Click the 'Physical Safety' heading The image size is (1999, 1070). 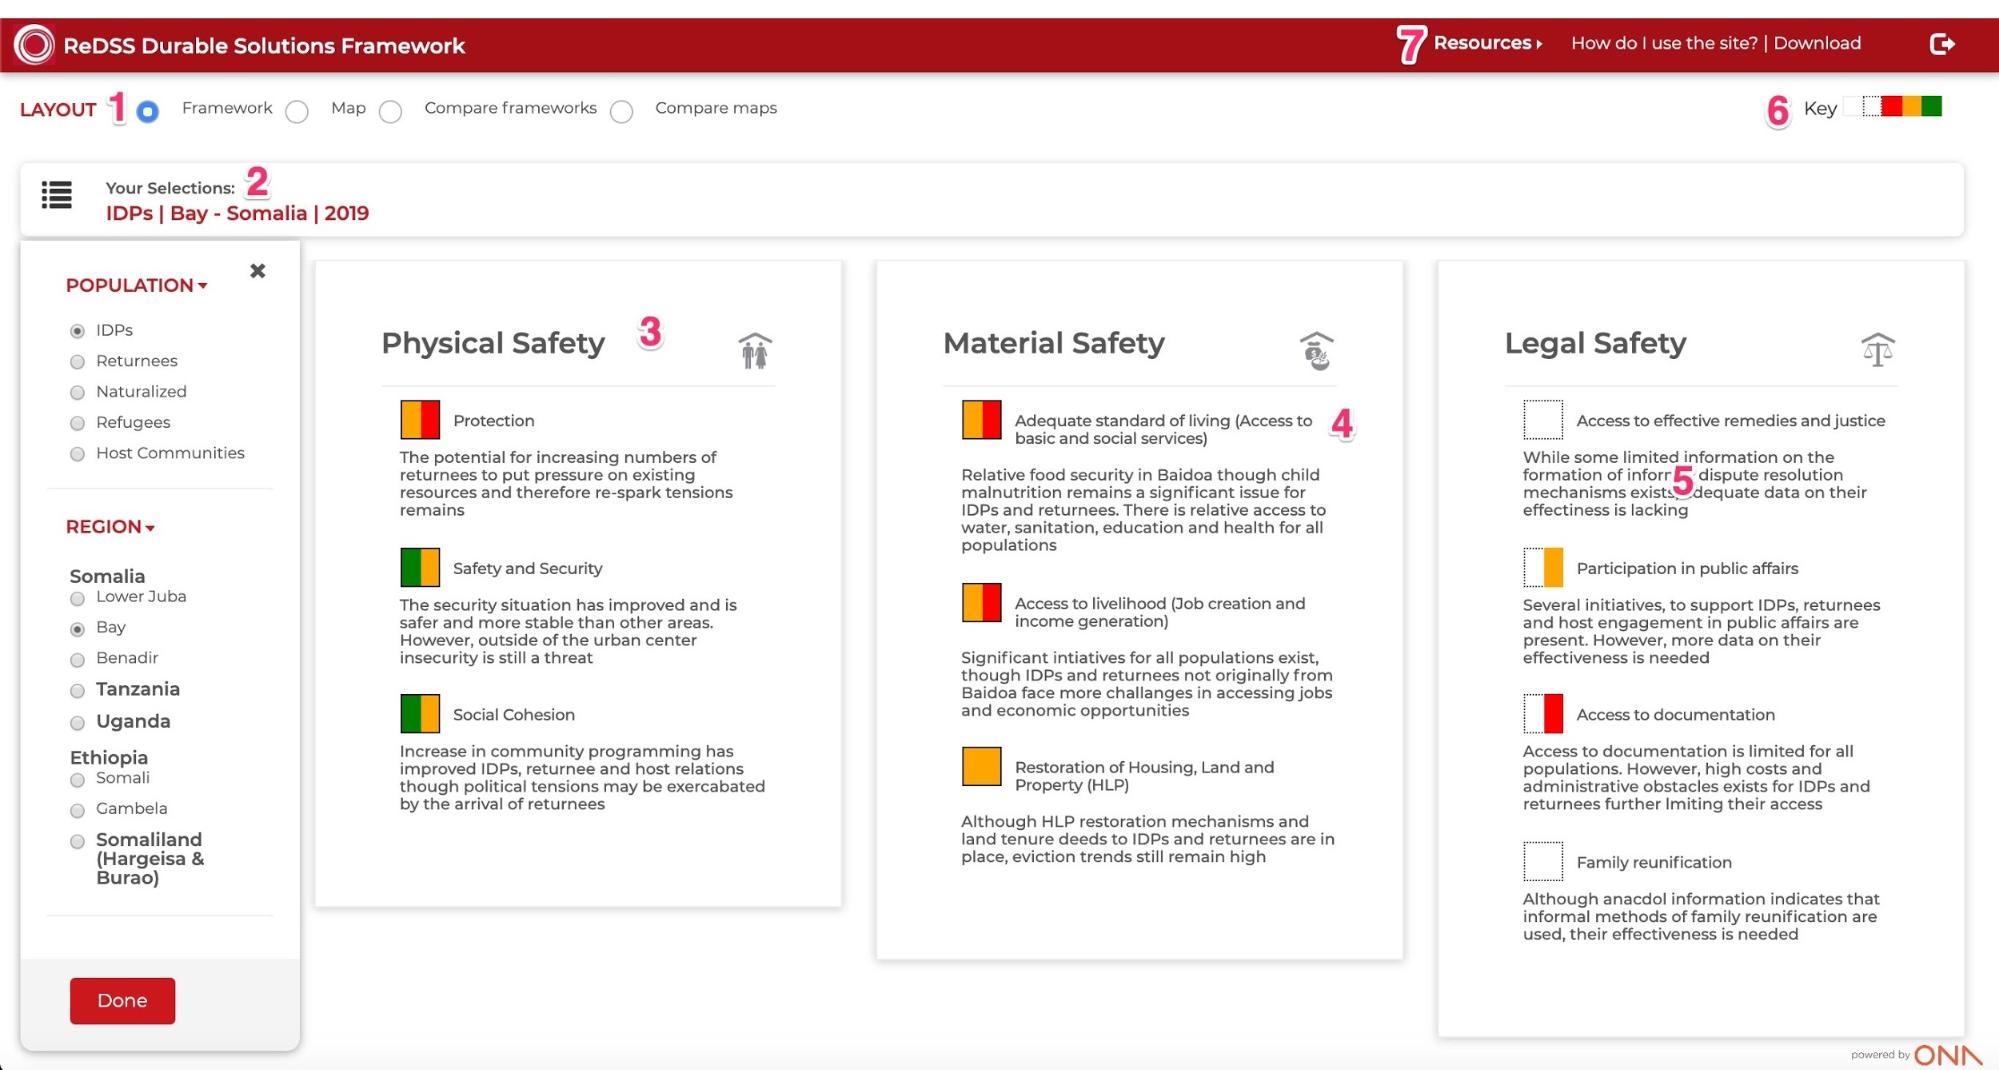point(493,343)
